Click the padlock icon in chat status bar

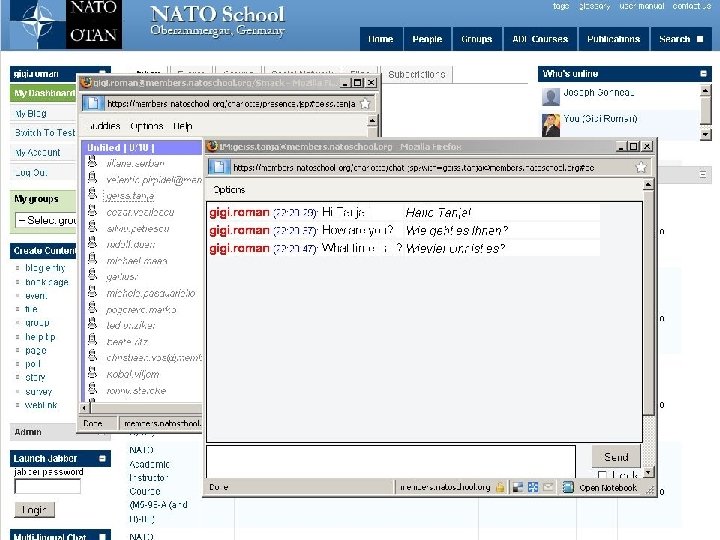(500, 487)
